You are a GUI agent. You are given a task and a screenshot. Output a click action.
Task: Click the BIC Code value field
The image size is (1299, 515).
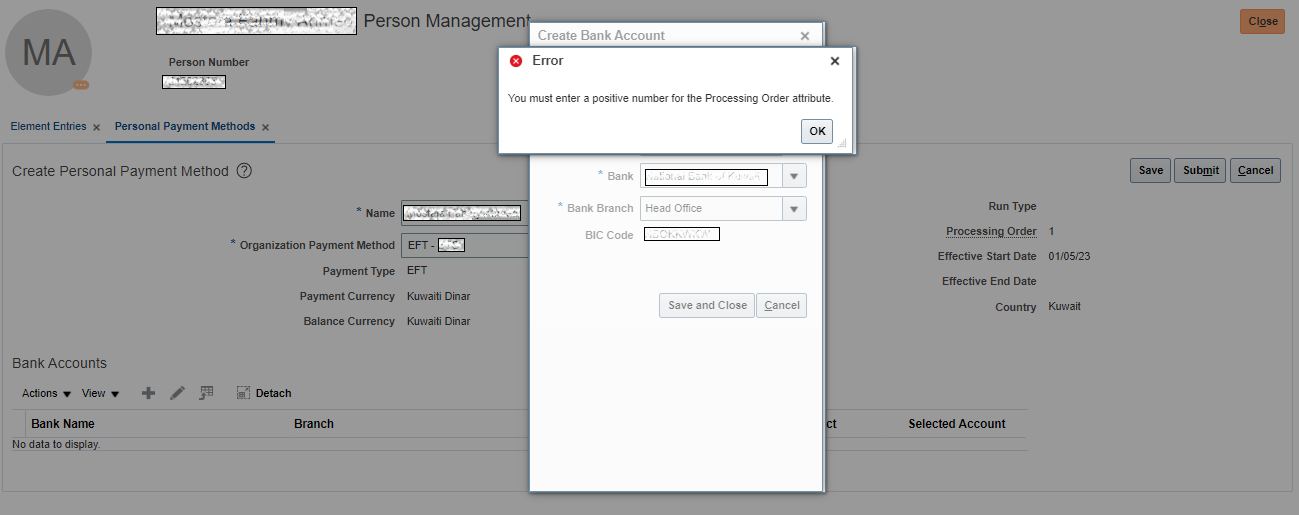682,235
